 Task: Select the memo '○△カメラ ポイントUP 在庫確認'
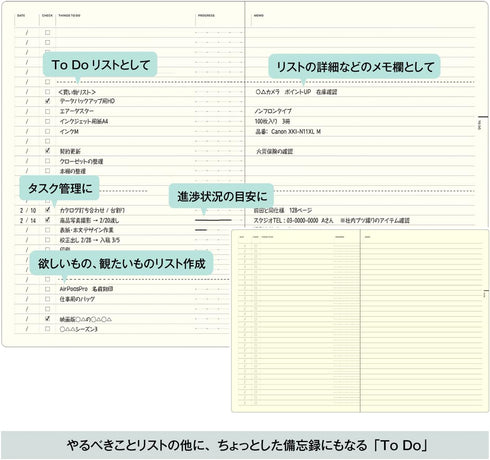click(296, 92)
